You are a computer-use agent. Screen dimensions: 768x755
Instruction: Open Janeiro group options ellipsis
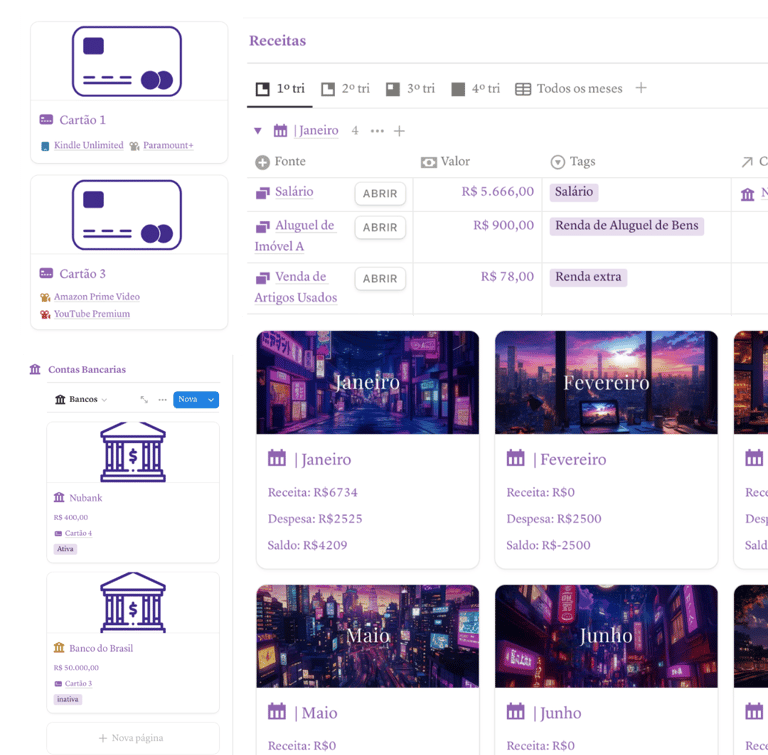pyautogui.click(x=377, y=131)
